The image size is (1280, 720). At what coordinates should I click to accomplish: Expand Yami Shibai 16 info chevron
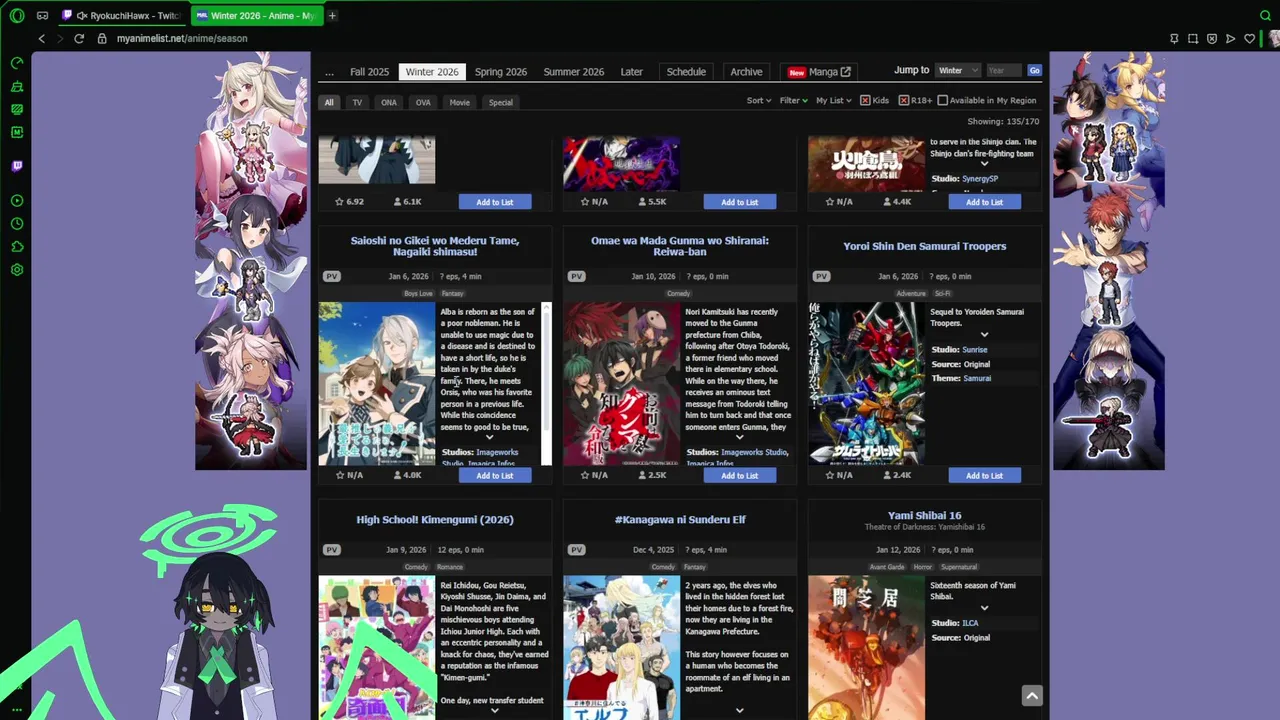pos(984,608)
